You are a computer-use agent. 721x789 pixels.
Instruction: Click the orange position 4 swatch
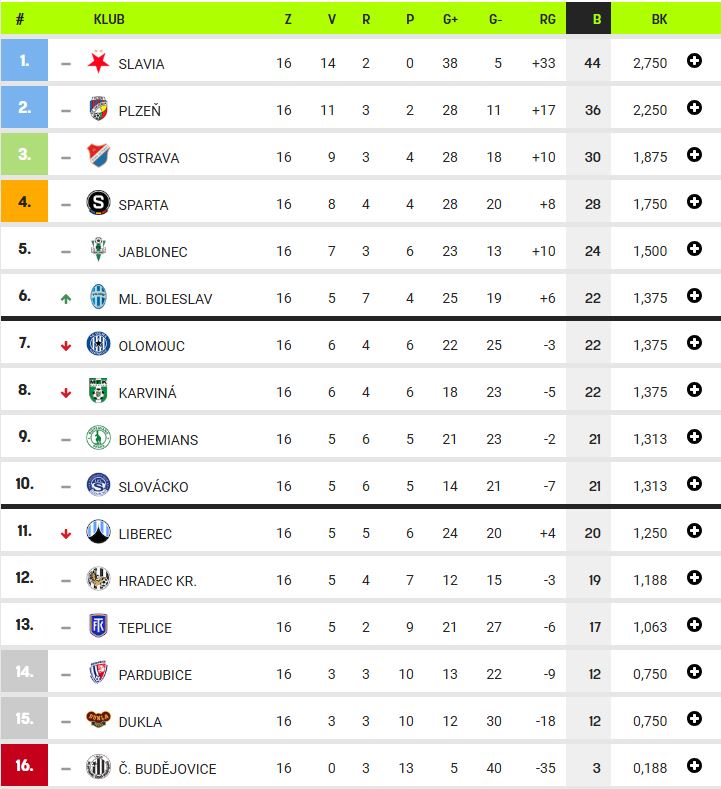click(24, 201)
